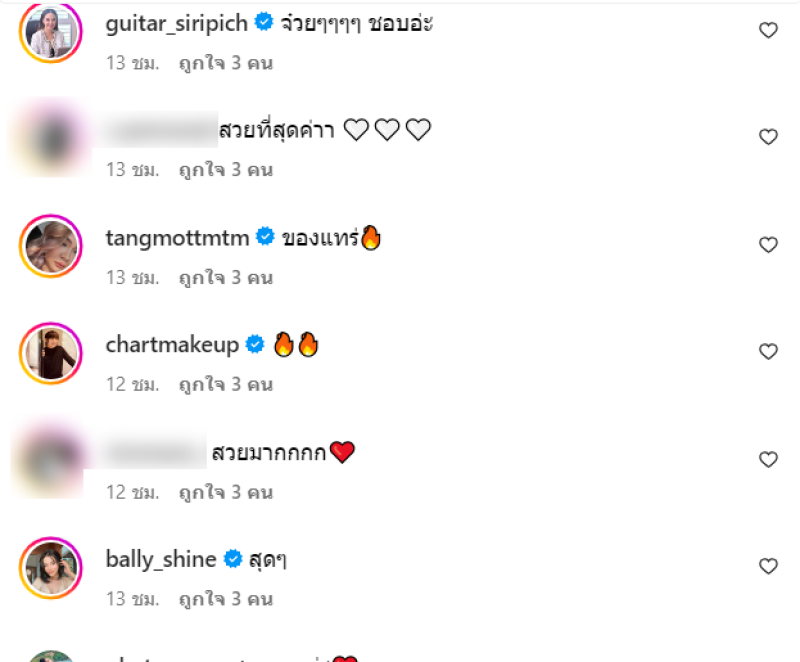The height and width of the screenshot is (662, 800).
Task: View the 3 likes on tangmottmtm's comment
Action: [226, 278]
